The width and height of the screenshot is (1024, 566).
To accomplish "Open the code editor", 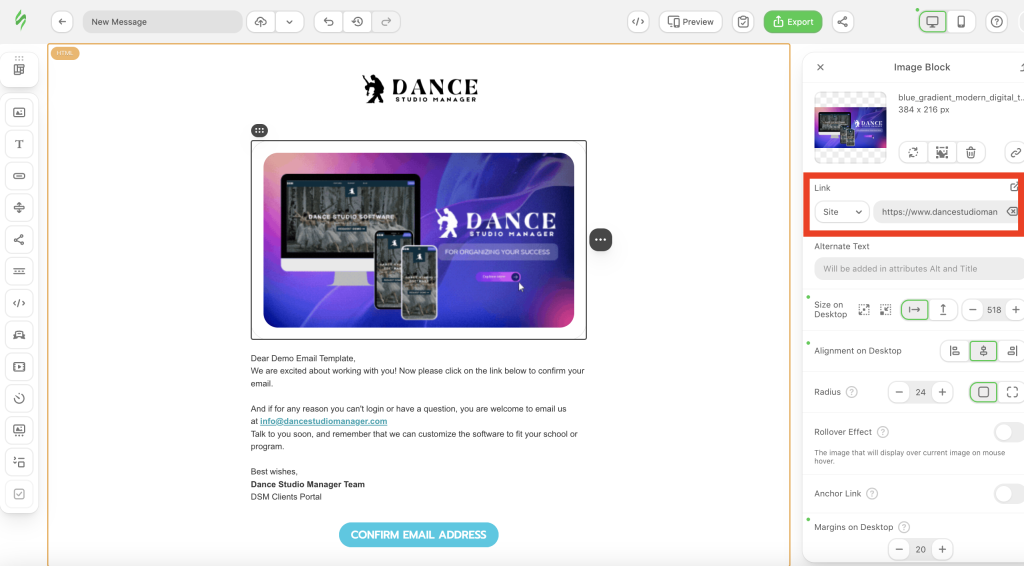I will [x=638, y=22].
